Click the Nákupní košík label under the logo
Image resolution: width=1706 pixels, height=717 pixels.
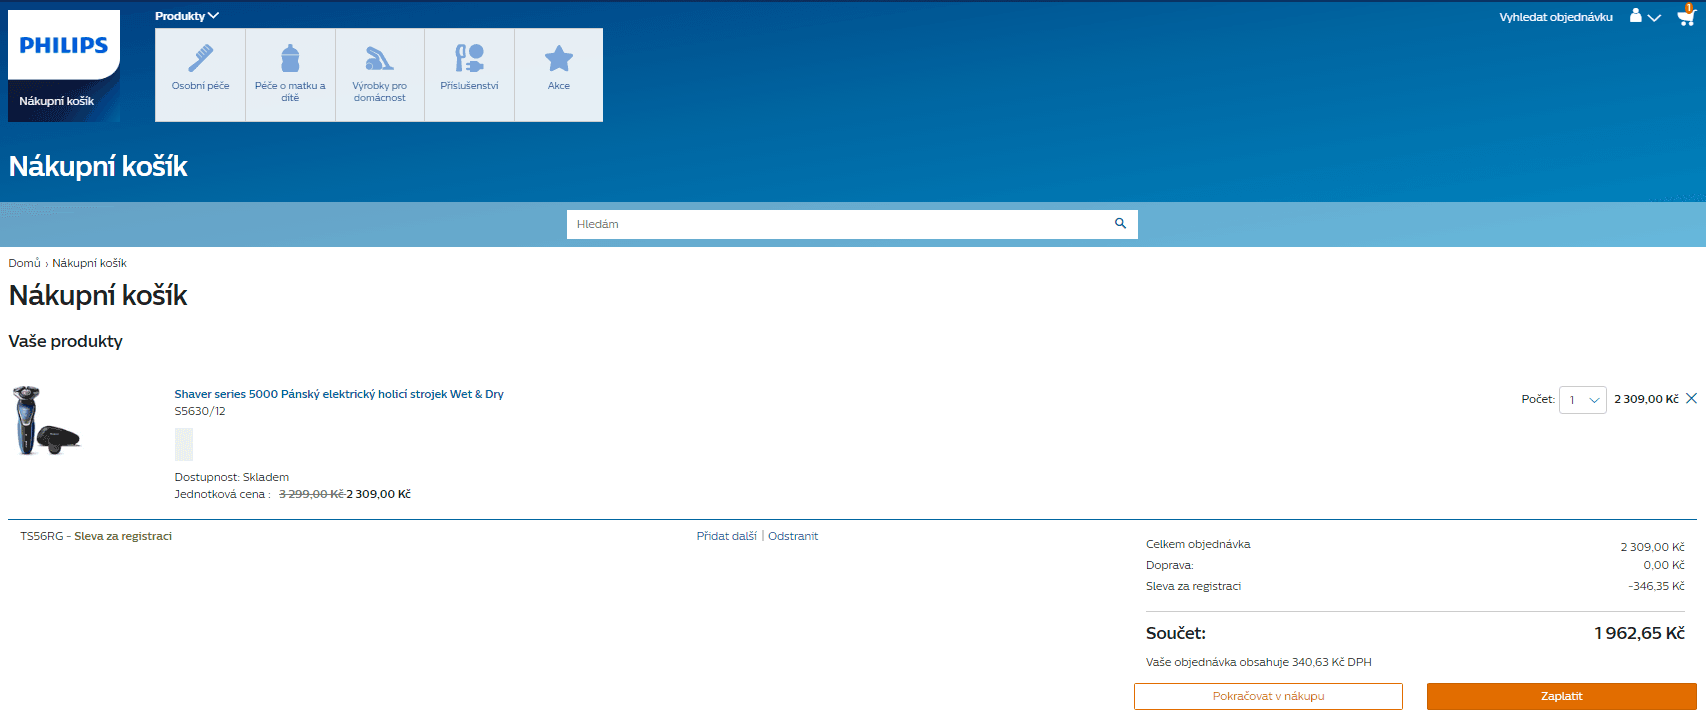(x=57, y=101)
